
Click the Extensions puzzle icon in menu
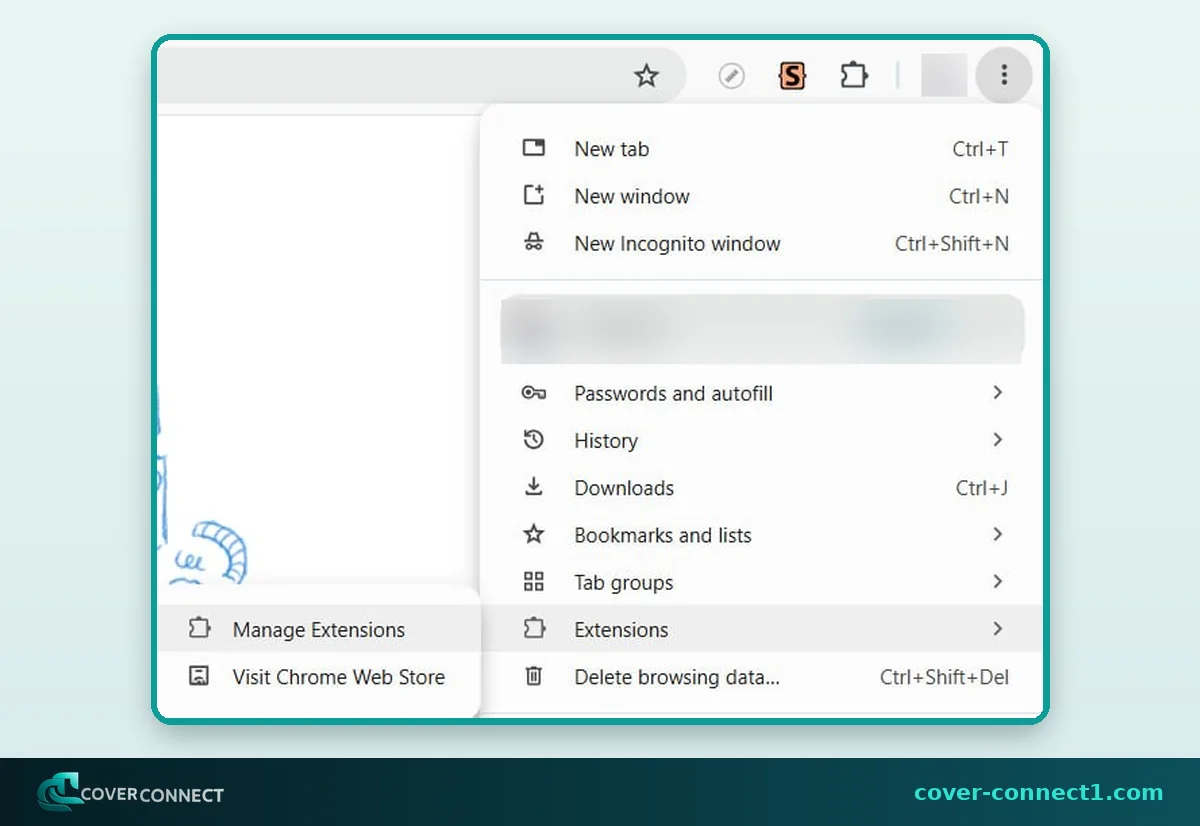(534, 629)
